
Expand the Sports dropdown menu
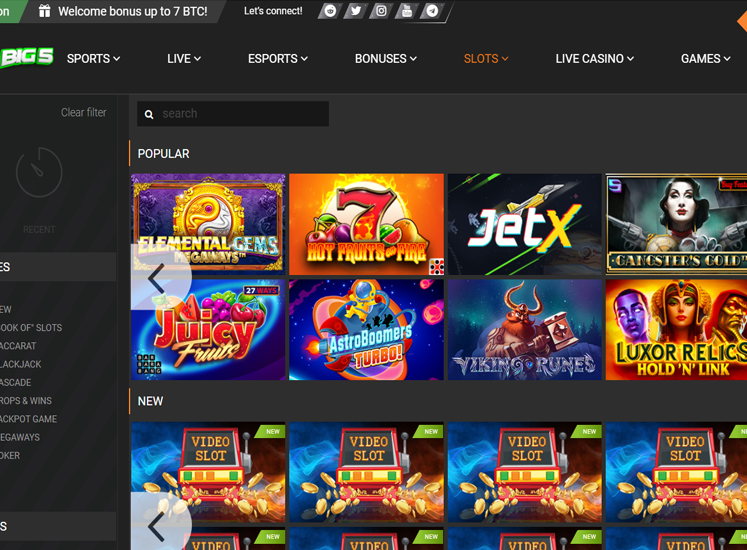[93, 59]
